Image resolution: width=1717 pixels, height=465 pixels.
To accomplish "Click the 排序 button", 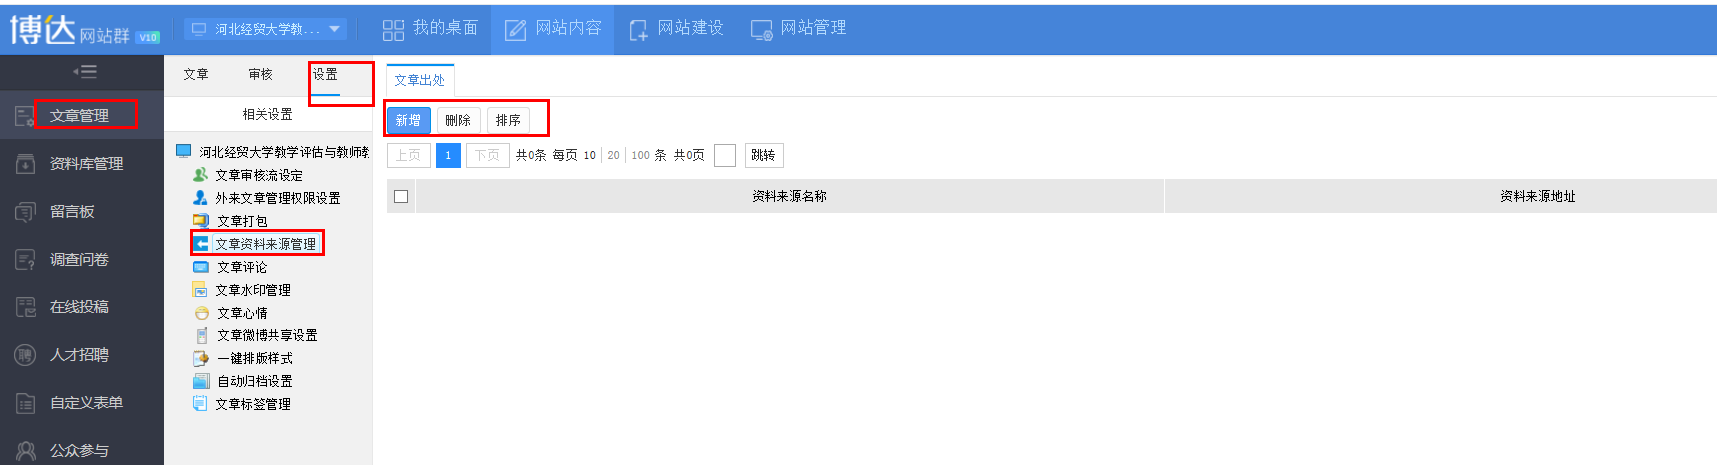I will tap(508, 120).
